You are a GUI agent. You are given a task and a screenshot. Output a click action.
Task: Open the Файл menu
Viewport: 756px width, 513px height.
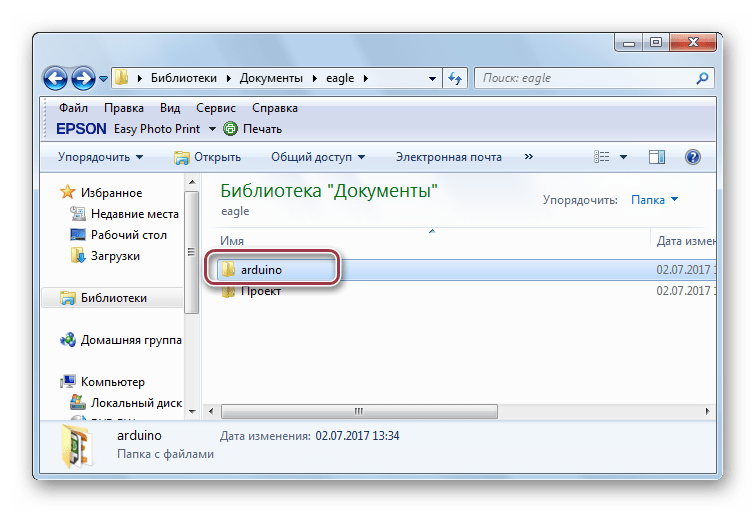coord(73,108)
